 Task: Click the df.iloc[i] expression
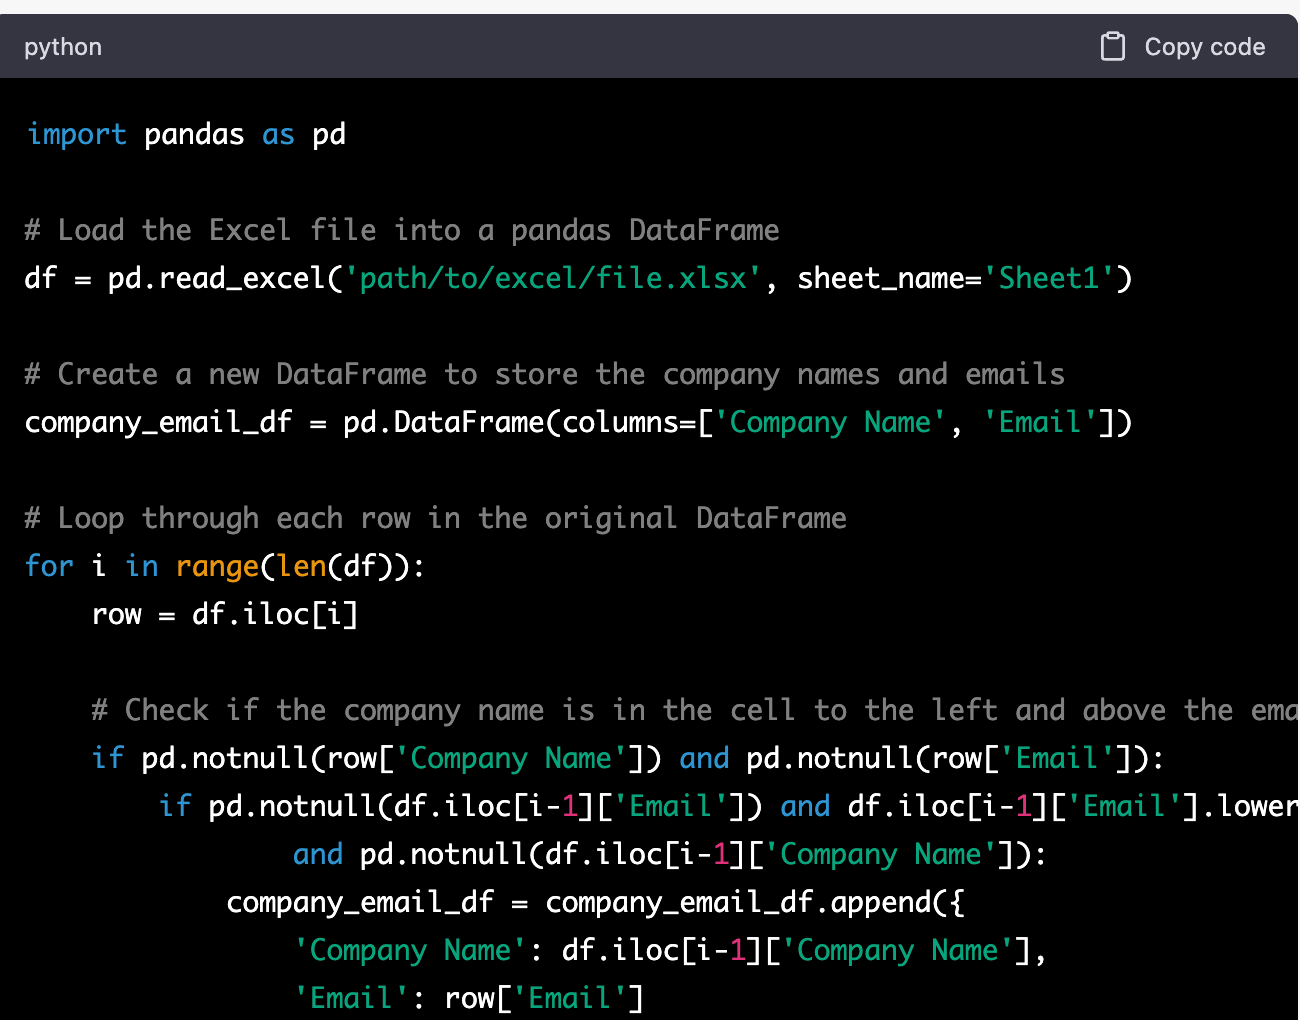pyautogui.click(x=275, y=613)
